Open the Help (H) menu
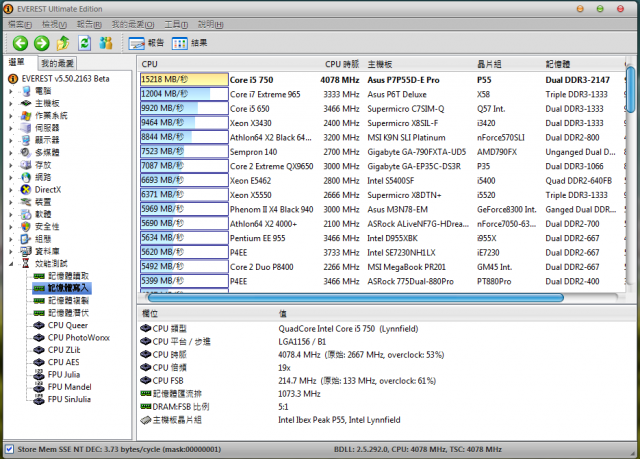Screen dimensions: 640x459 (211, 24)
